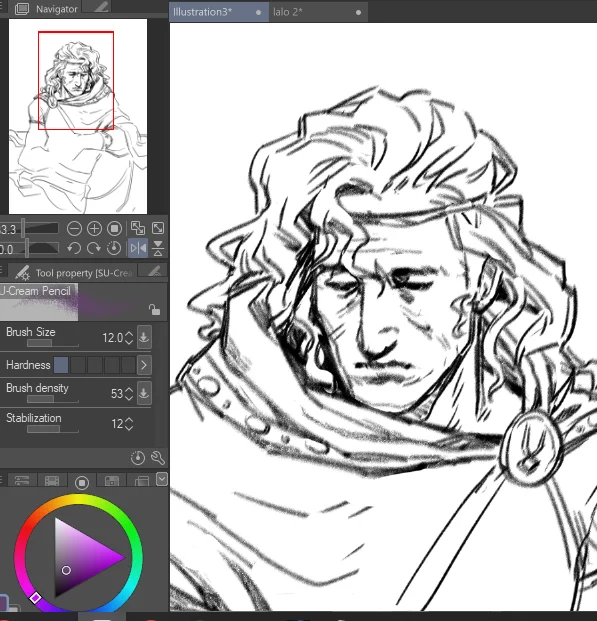Switch to the brush tab beside Tool property
This screenshot has height=621, width=597.
[x=154, y=271]
